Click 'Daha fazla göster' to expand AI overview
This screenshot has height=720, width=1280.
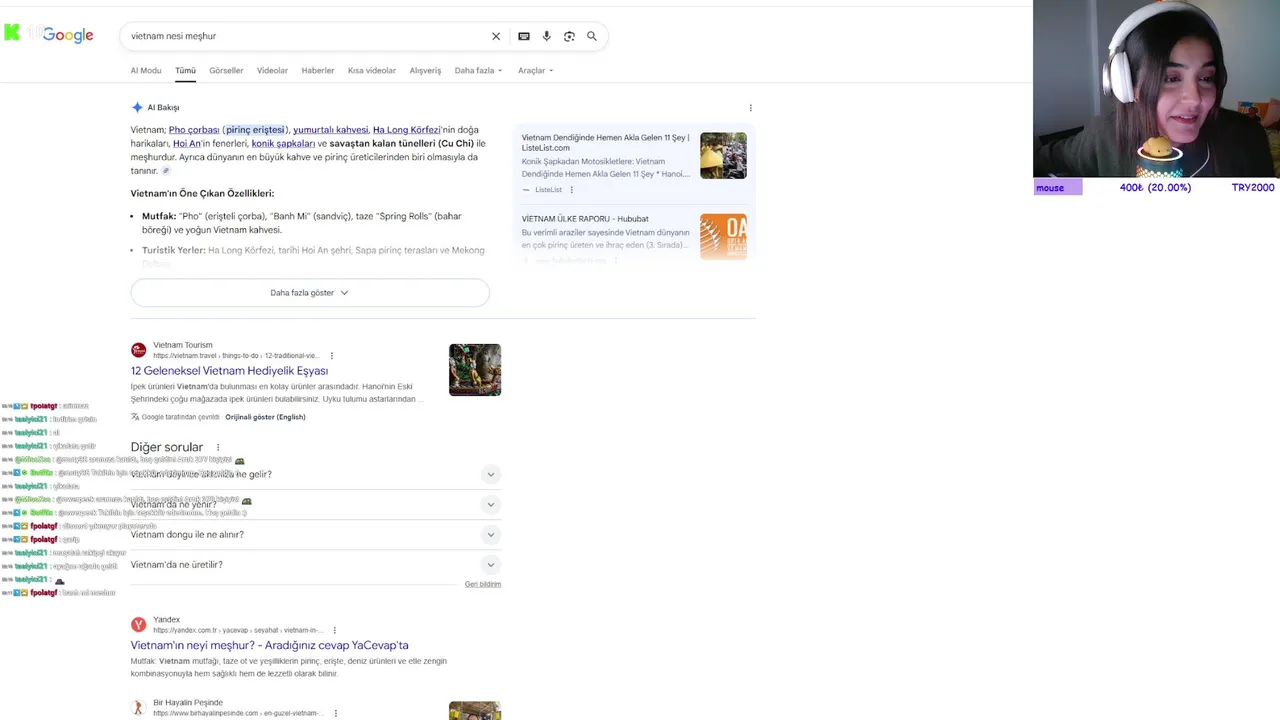(310, 293)
